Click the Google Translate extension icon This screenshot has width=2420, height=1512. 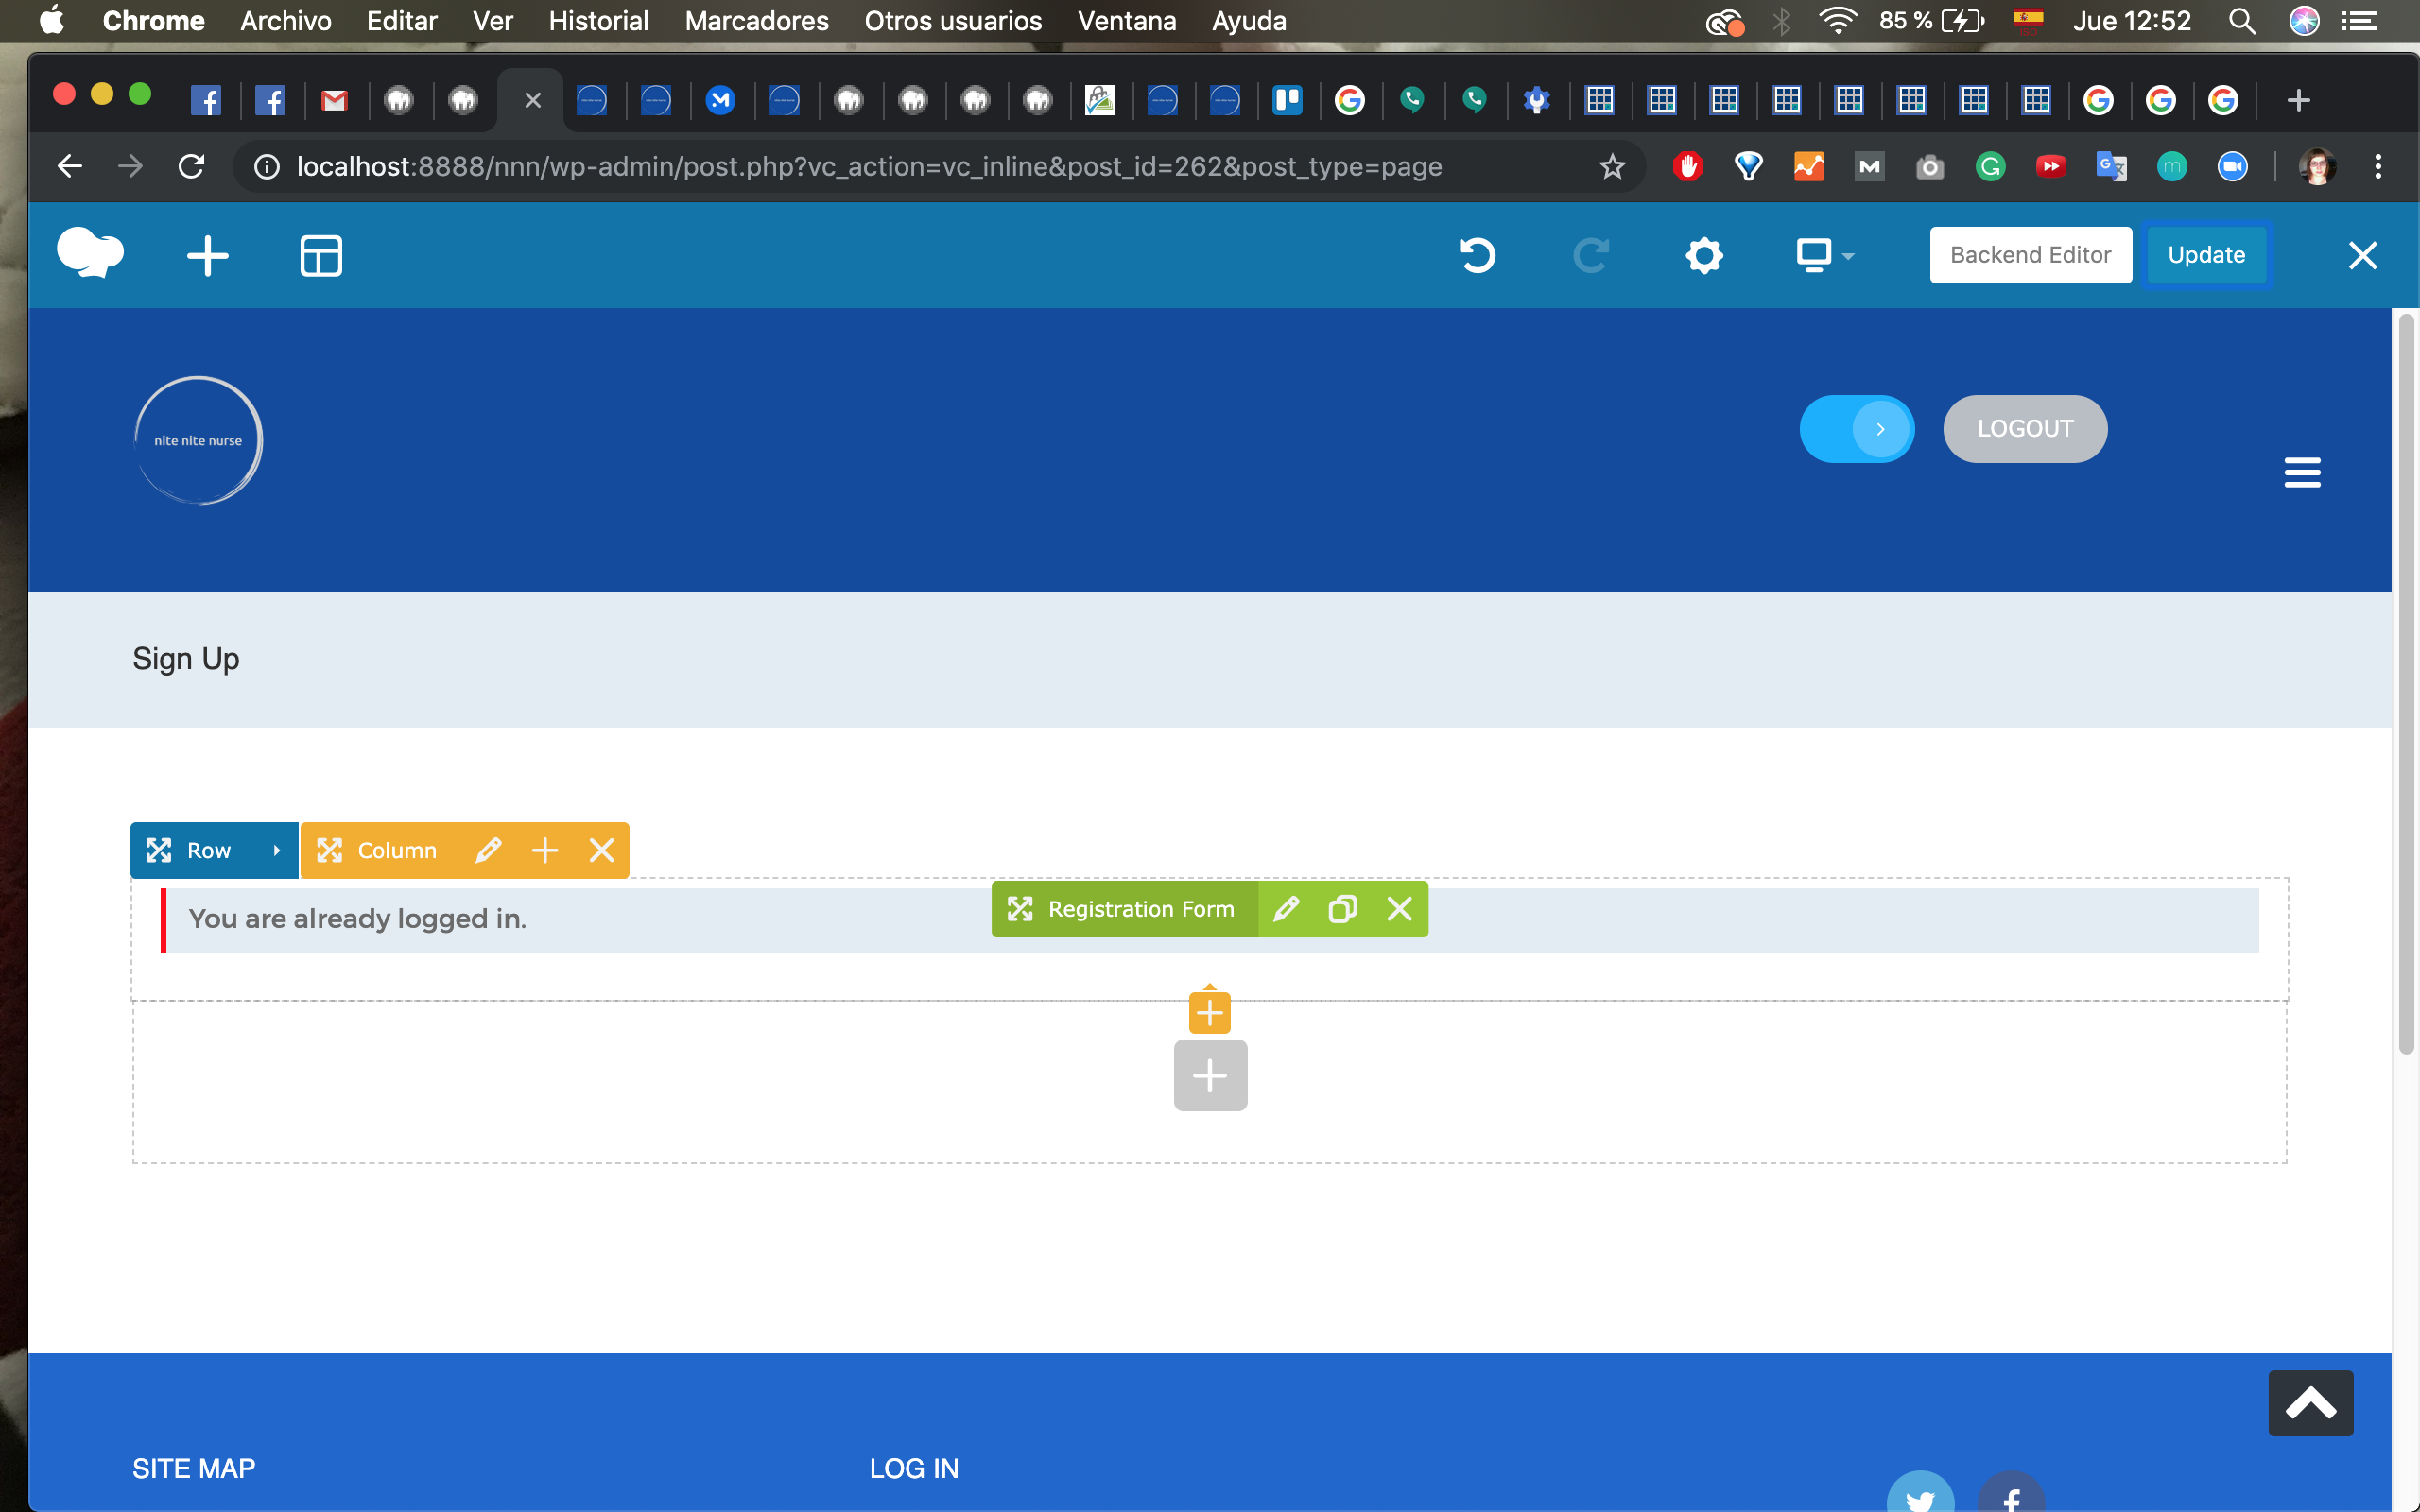2111,166
